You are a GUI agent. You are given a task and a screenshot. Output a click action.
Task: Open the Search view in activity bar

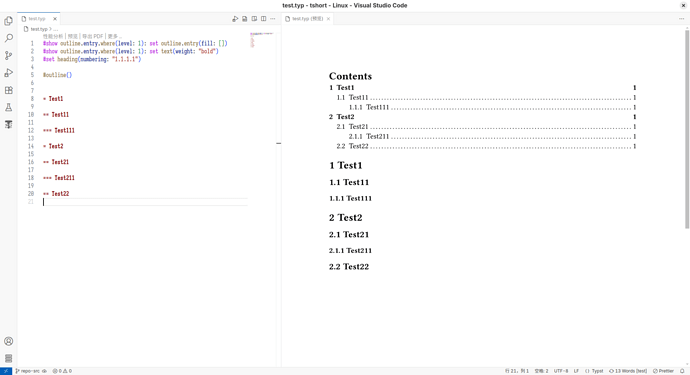point(8,38)
